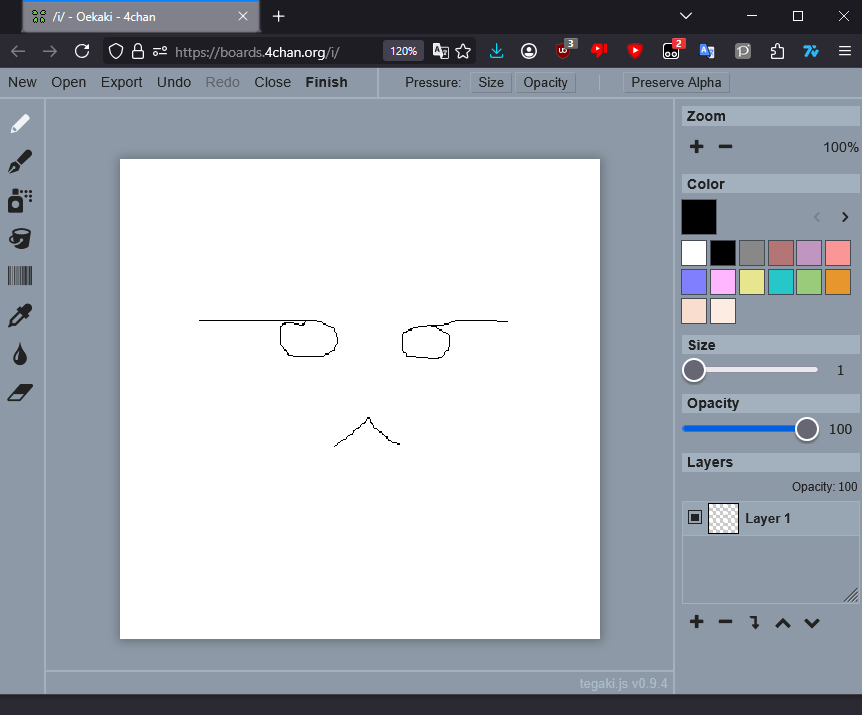Show previous color palette
This screenshot has width=862, height=715.
click(x=817, y=217)
